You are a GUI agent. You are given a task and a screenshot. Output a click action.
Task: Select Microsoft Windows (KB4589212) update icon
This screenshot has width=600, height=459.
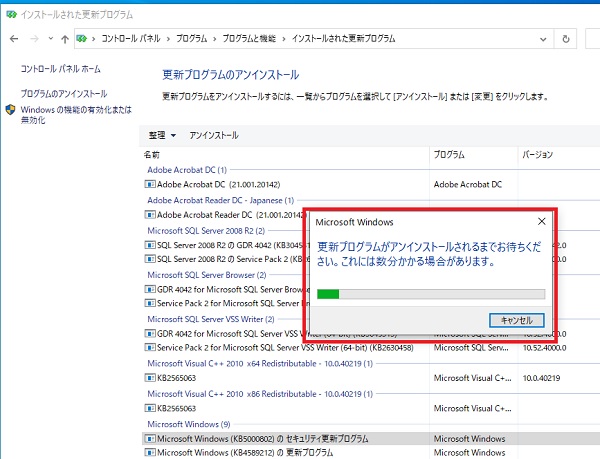point(150,452)
